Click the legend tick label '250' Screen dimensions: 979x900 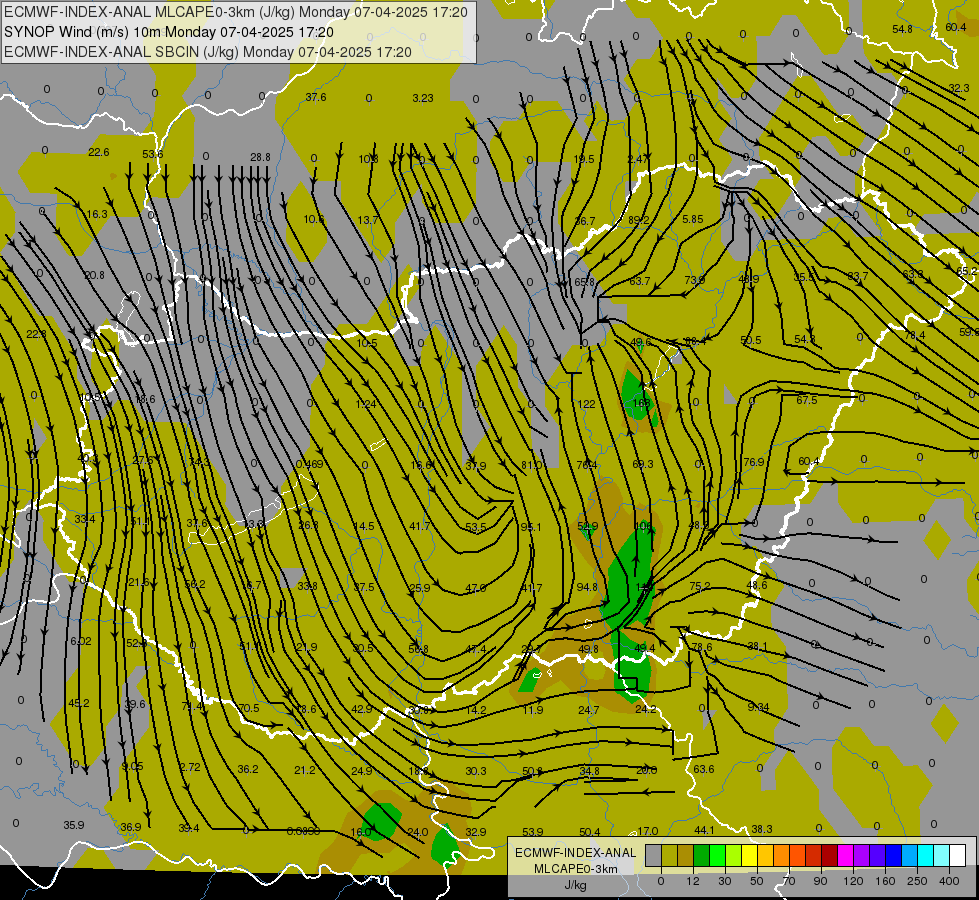tap(917, 881)
